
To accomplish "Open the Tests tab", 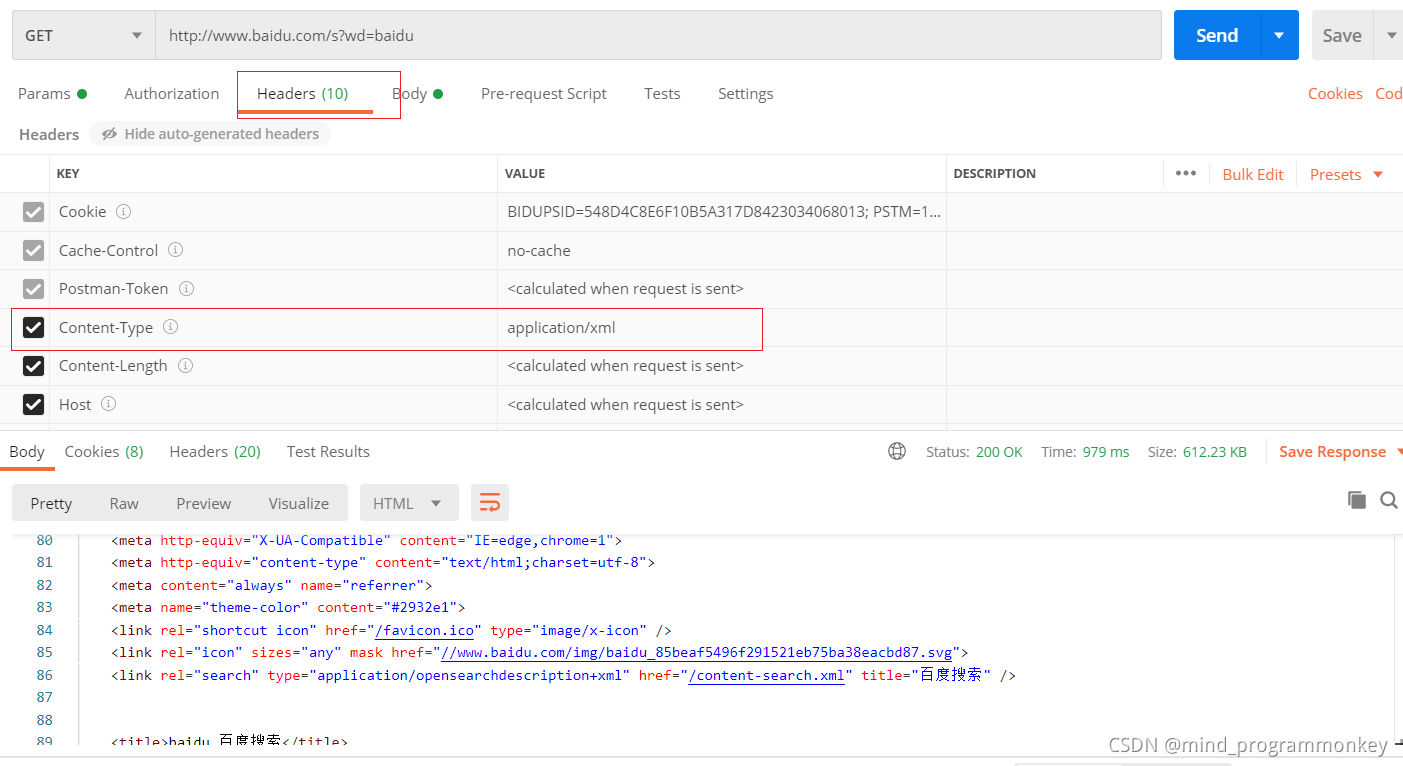I will click(662, 93).
